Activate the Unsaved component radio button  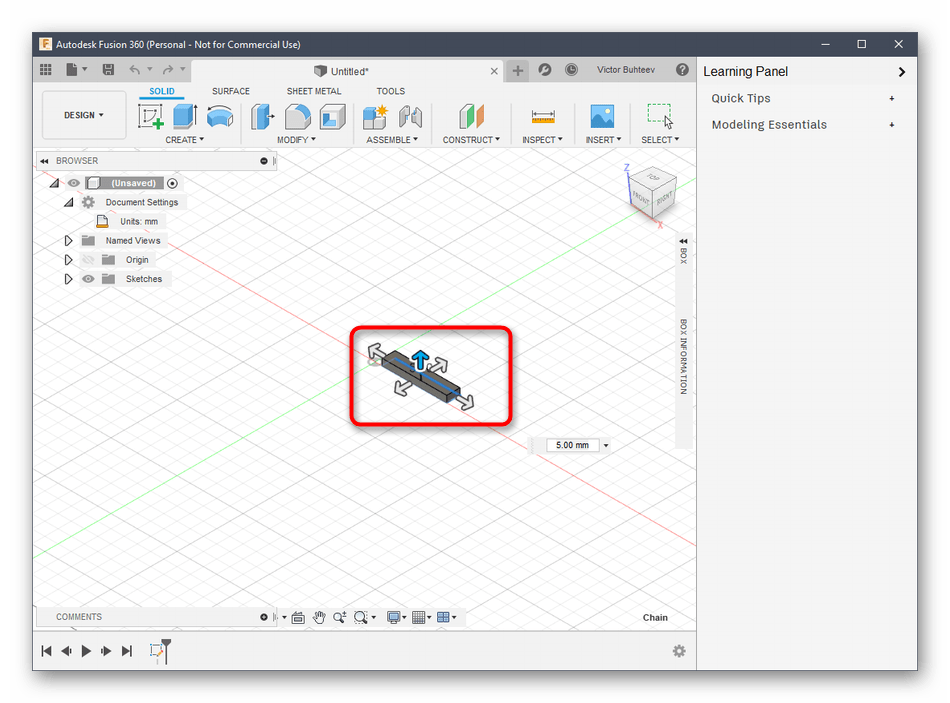click(x=173, y=183)
